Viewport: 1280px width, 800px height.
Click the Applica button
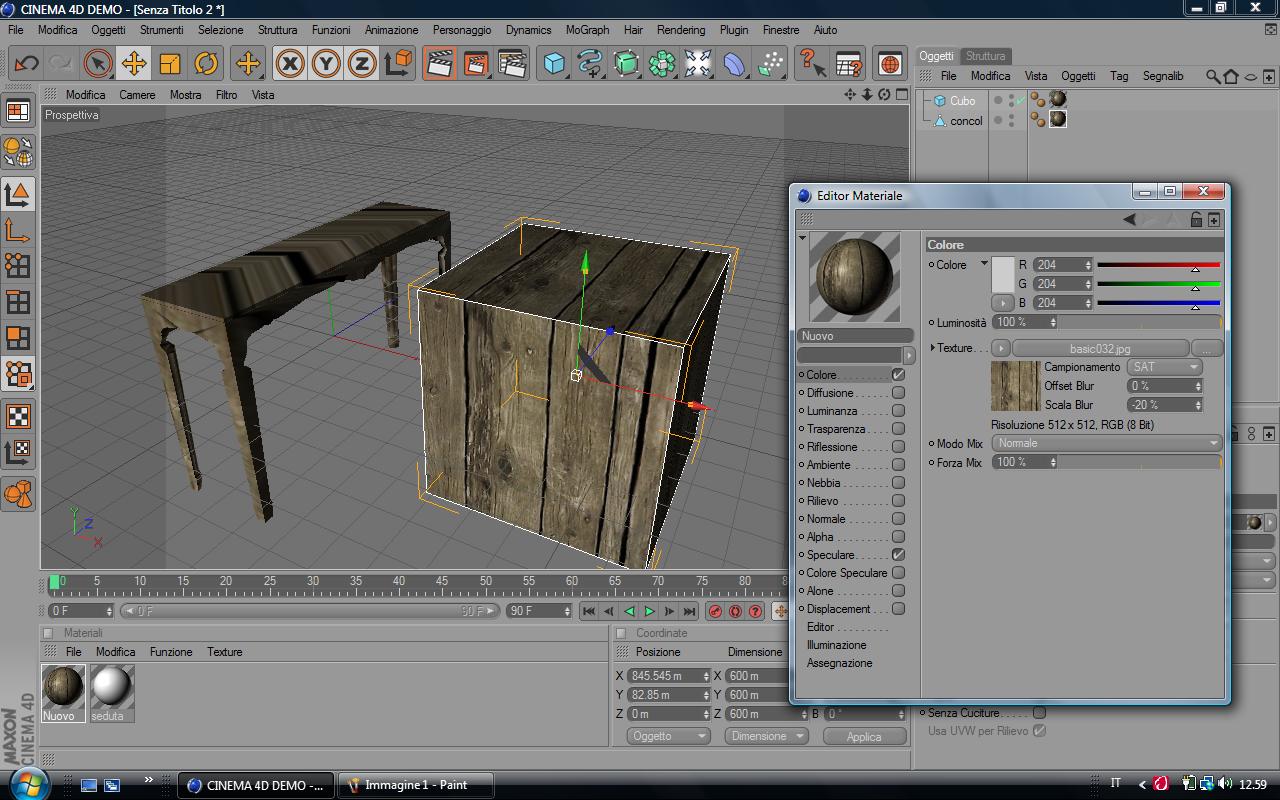click(x=864, y=736)
